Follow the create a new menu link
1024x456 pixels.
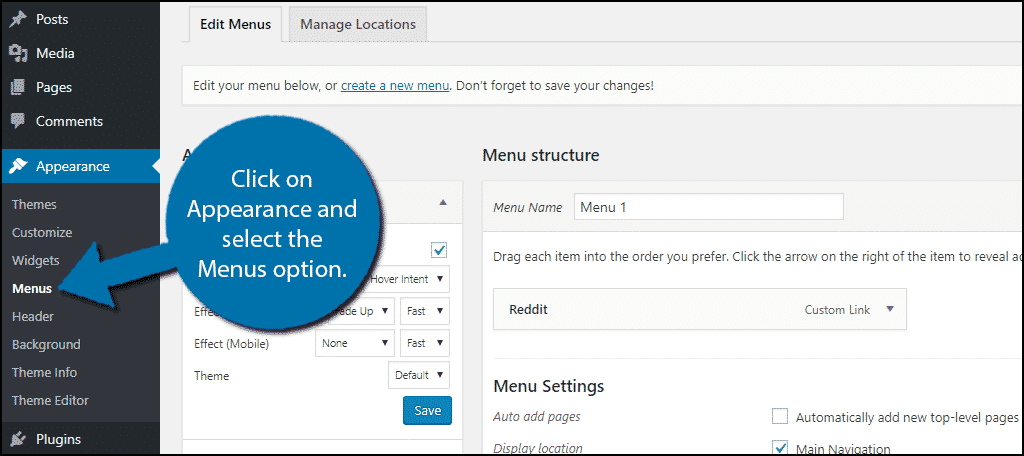point(394,86)
